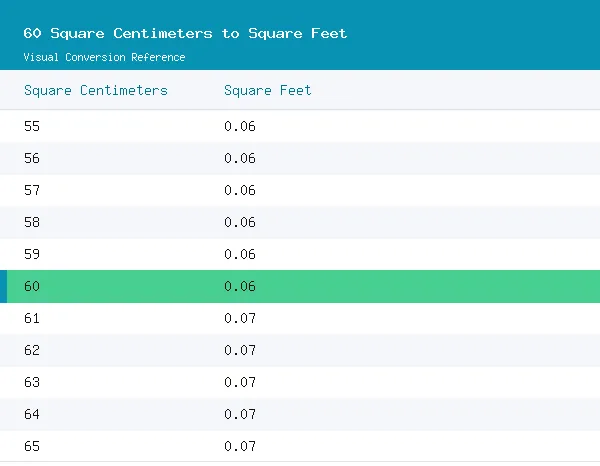Pick the 0.07 value in the 64 row

[240, 414]
